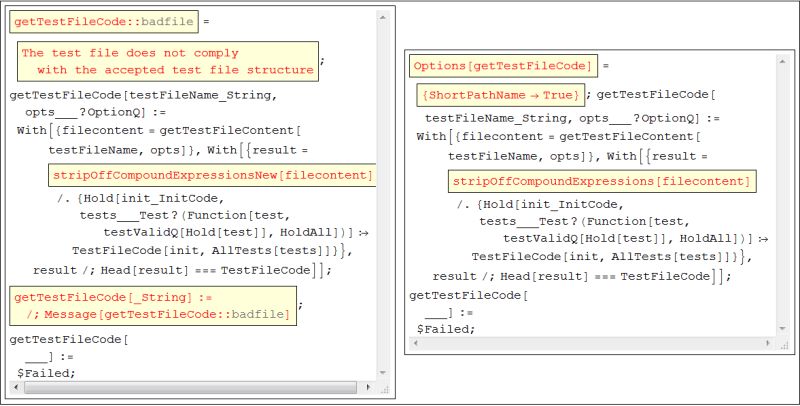Select highlighted Options[getTestFileCode] in right pane
800x406 pixels.
tap(503, 66)
